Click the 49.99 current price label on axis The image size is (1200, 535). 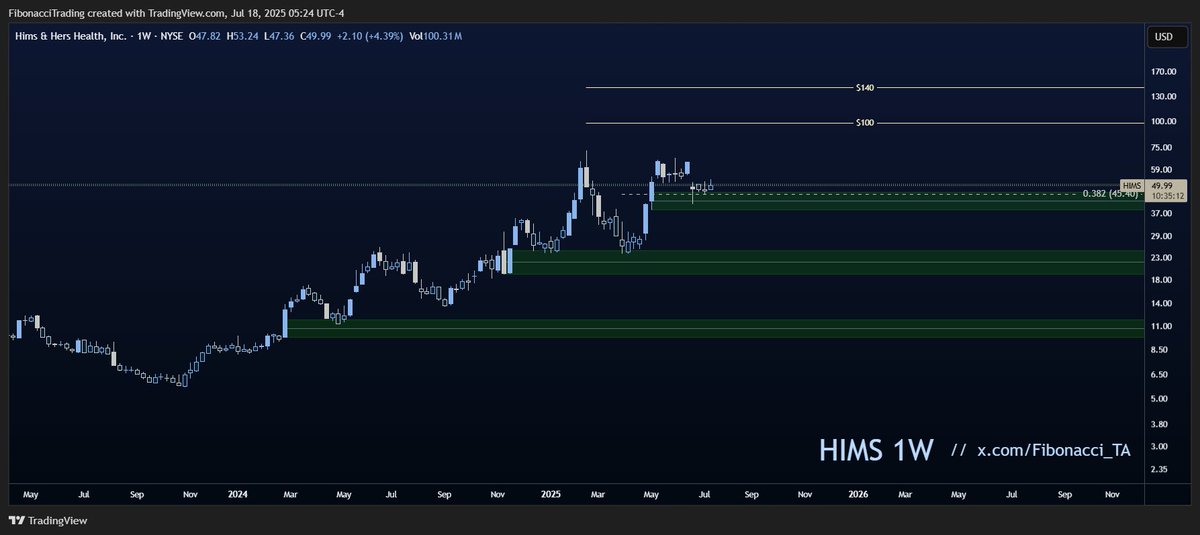point(1162,186)
